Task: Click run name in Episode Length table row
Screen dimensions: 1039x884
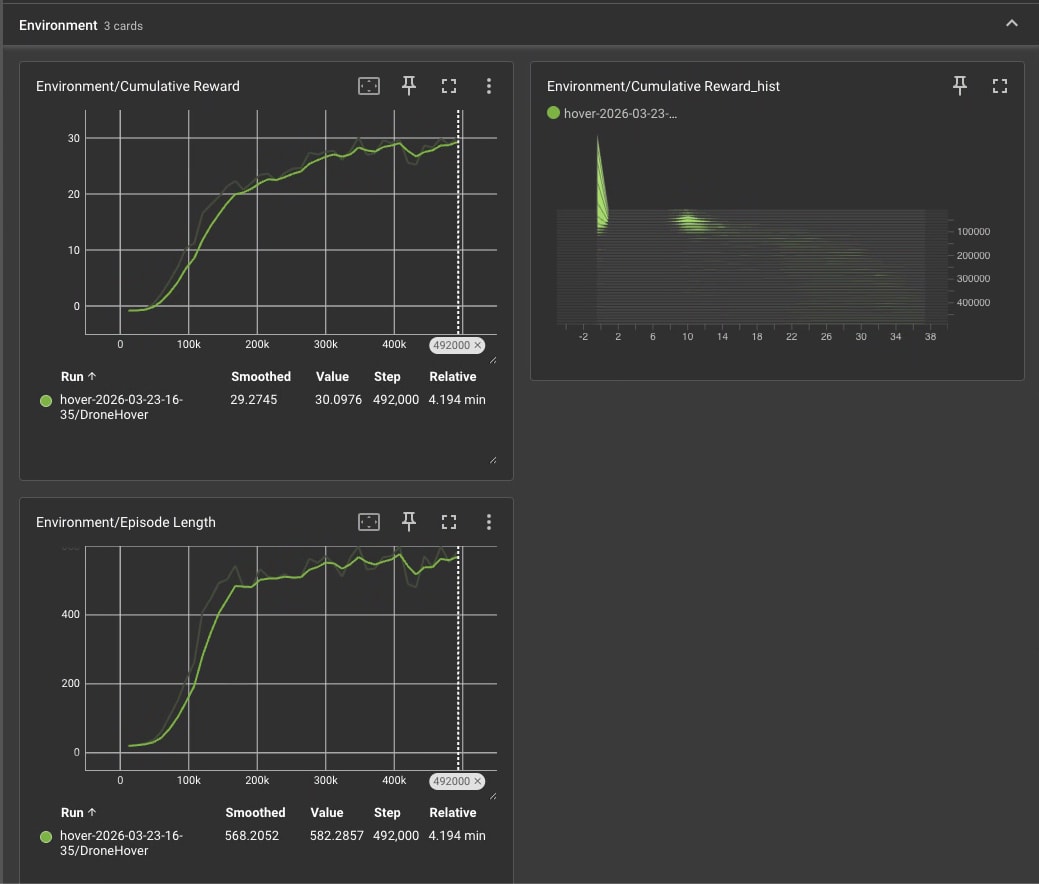Action: 121,843
